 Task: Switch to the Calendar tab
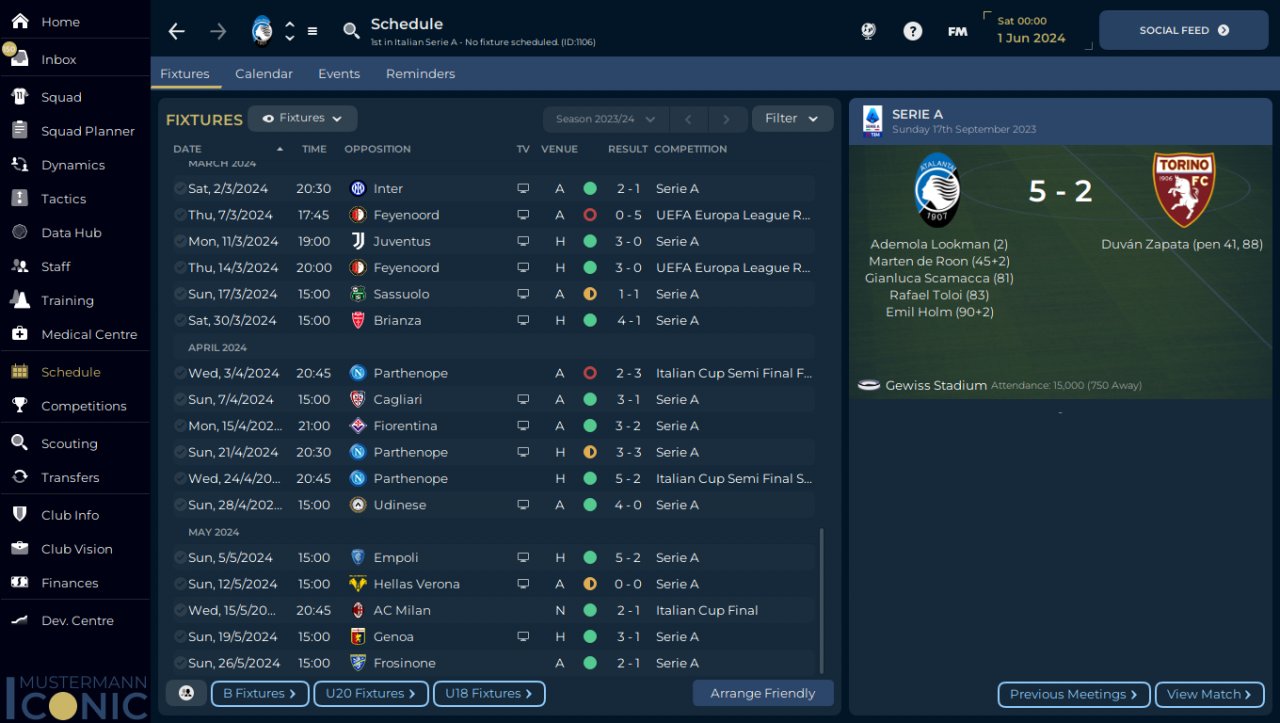tap(264, 74)
